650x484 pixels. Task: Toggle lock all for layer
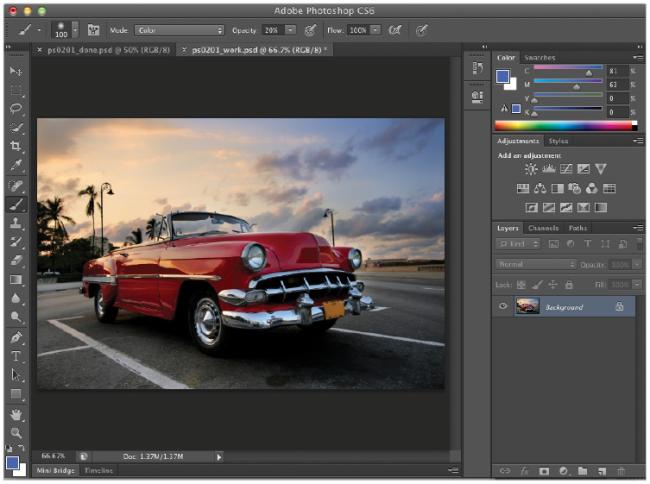[569, 285]
